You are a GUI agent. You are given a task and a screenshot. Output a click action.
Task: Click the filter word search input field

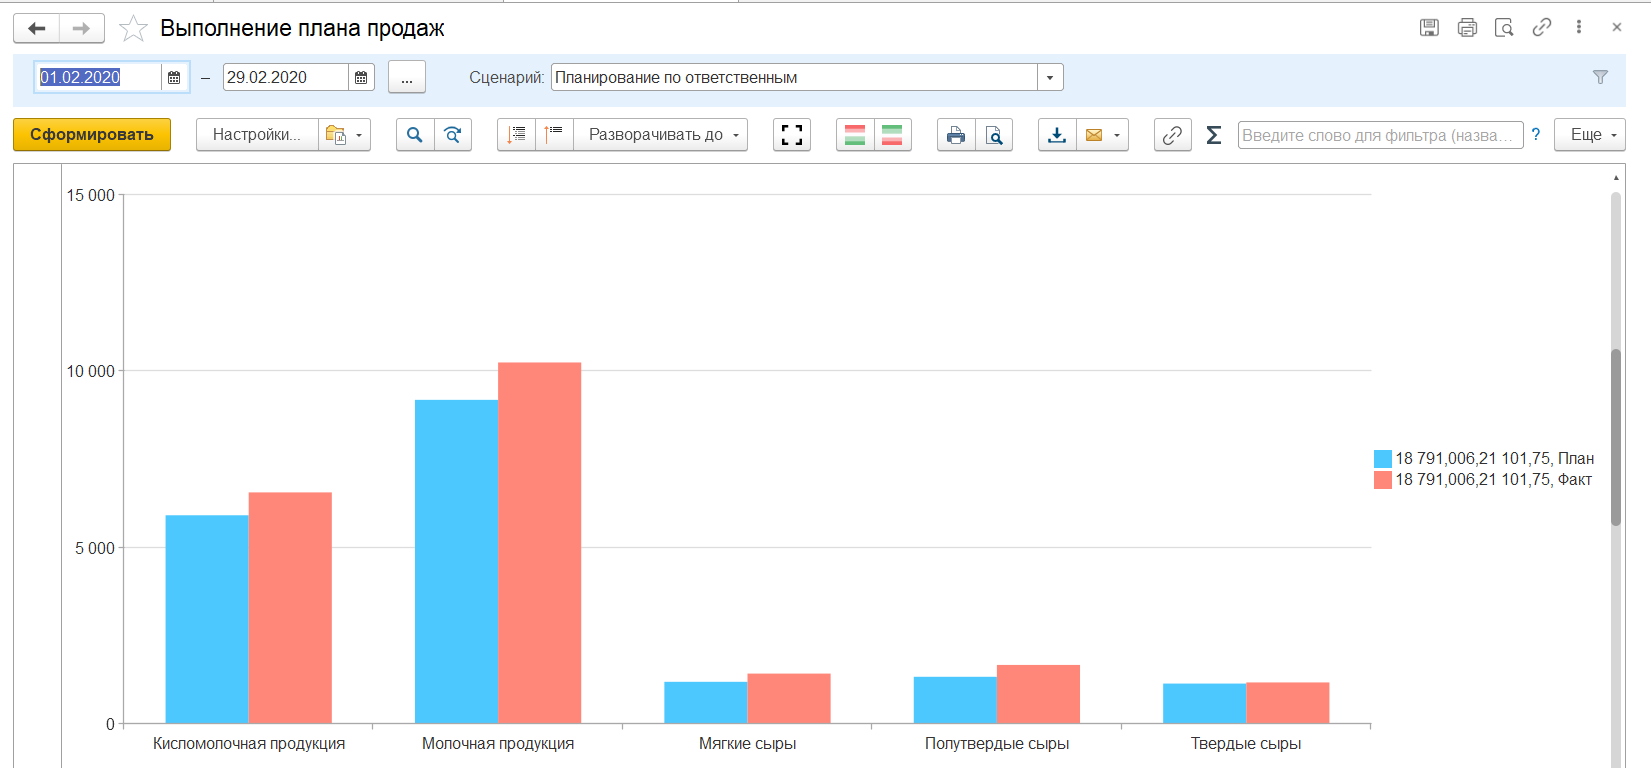(x=1379, y=135)
